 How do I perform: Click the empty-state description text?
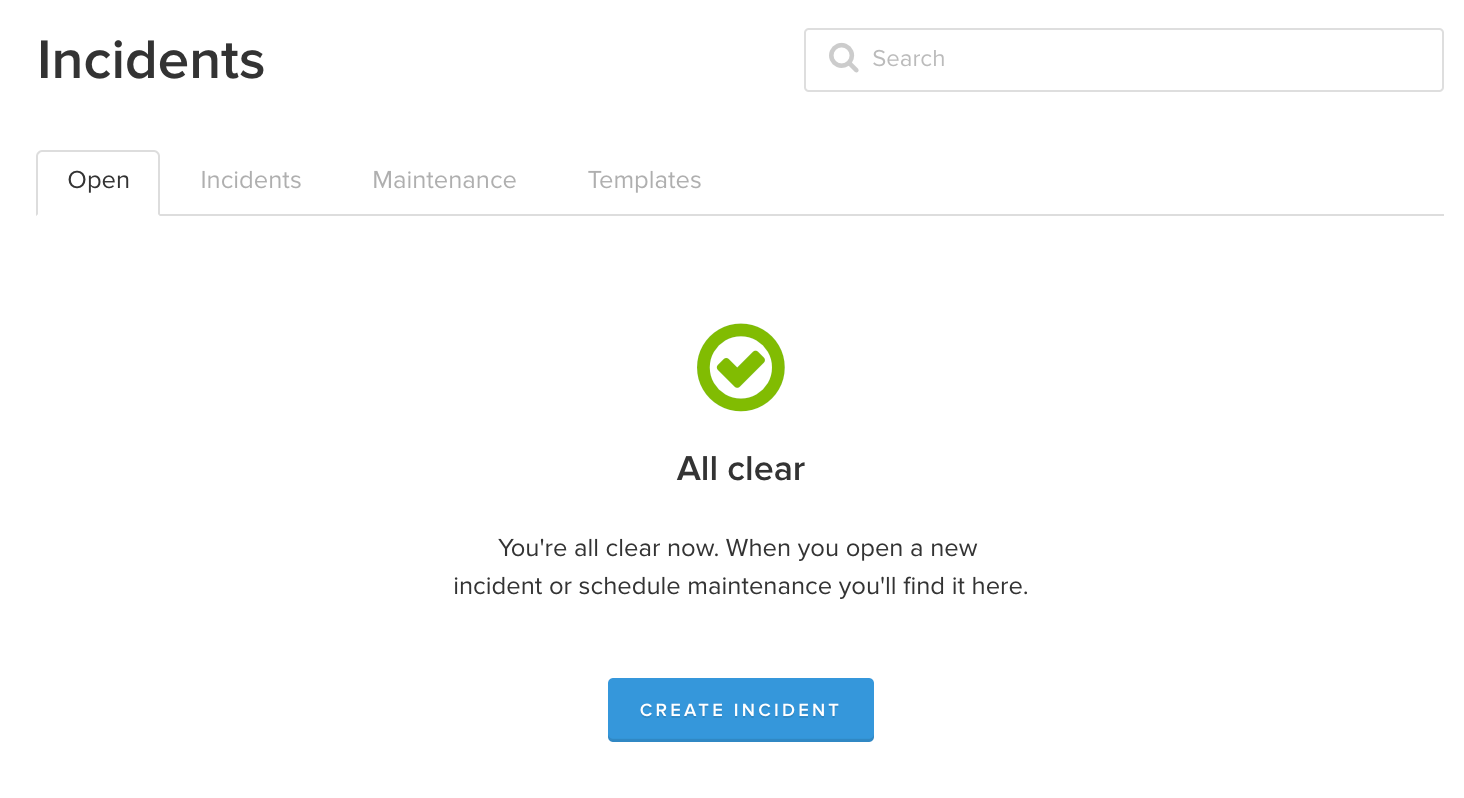[740, 566]
